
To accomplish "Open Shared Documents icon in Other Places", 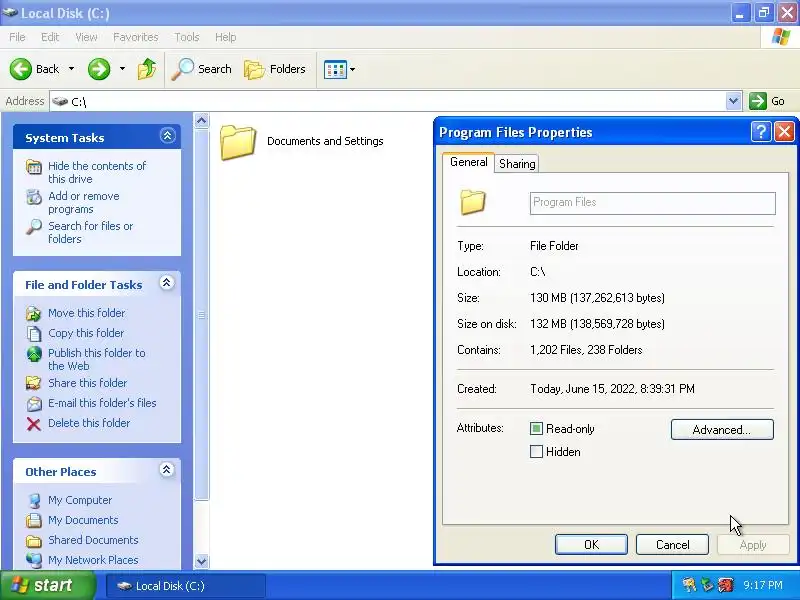I will pyautogui.click(x=34, y=540).
